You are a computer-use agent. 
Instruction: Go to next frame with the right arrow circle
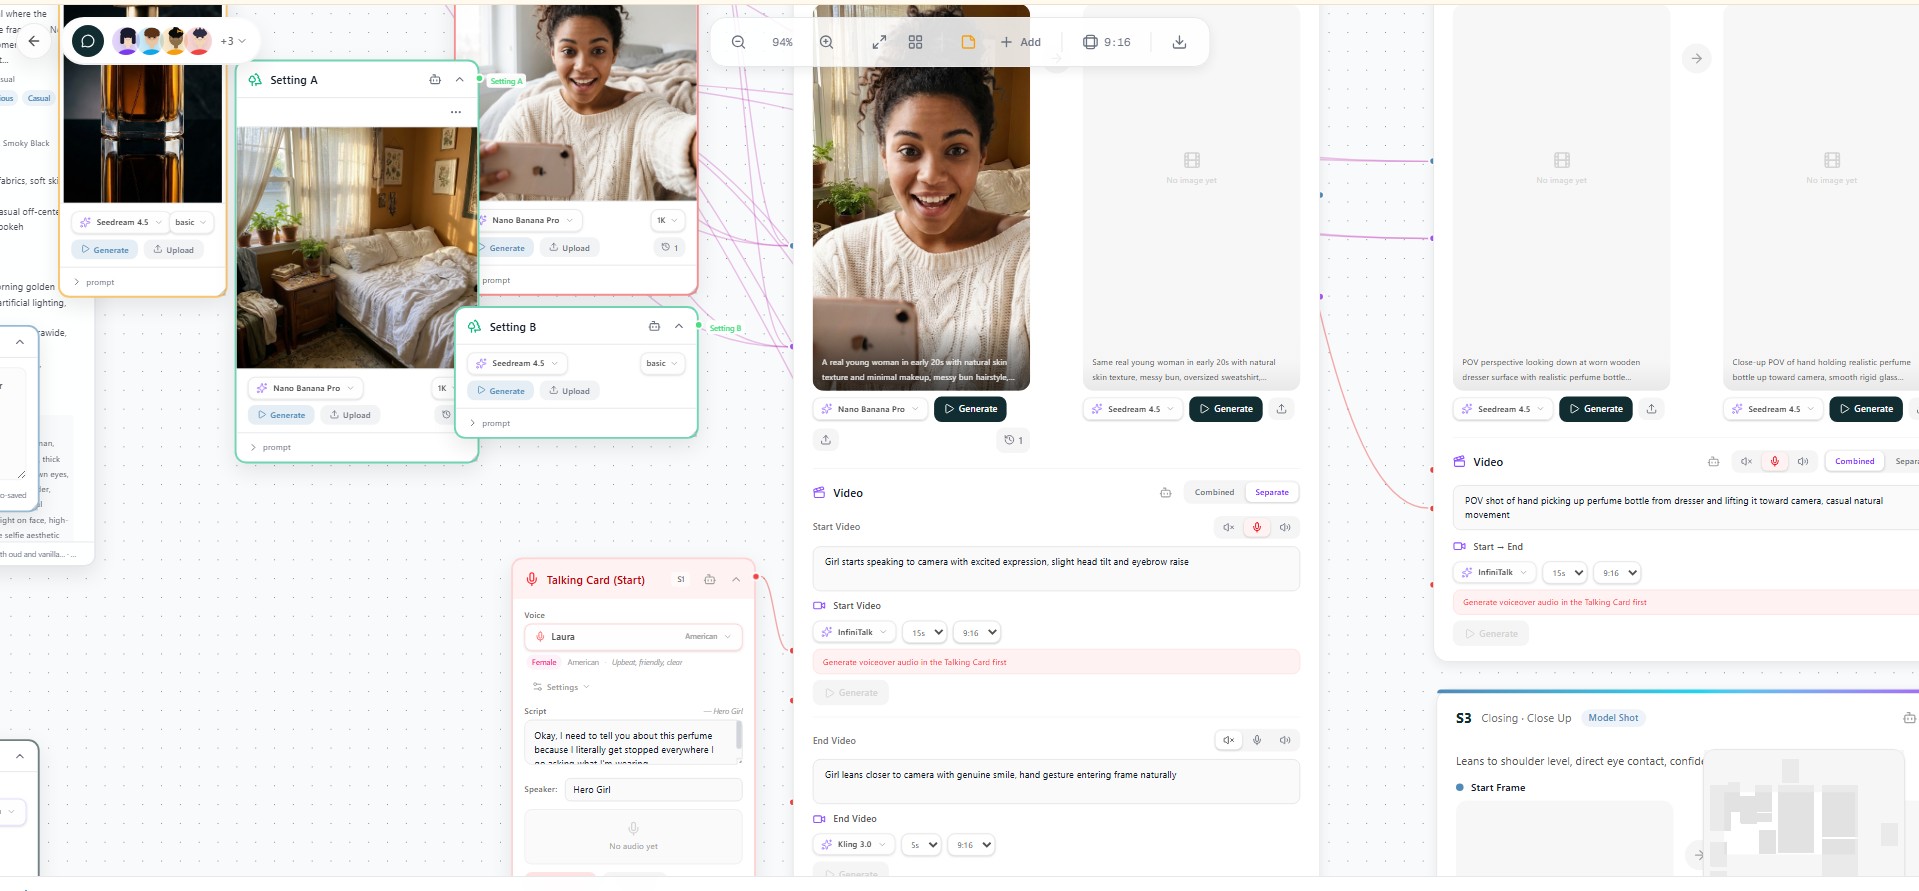point(1696,58)
